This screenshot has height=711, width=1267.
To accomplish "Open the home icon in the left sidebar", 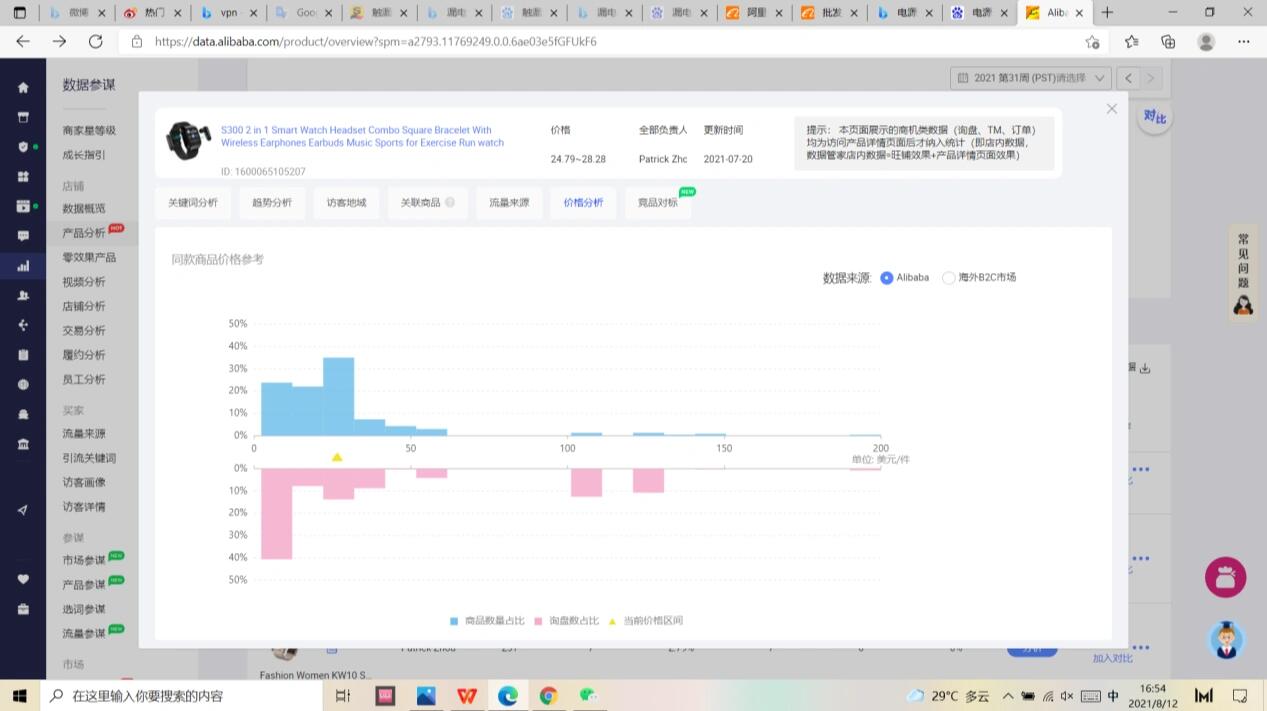I will (23, 87).
